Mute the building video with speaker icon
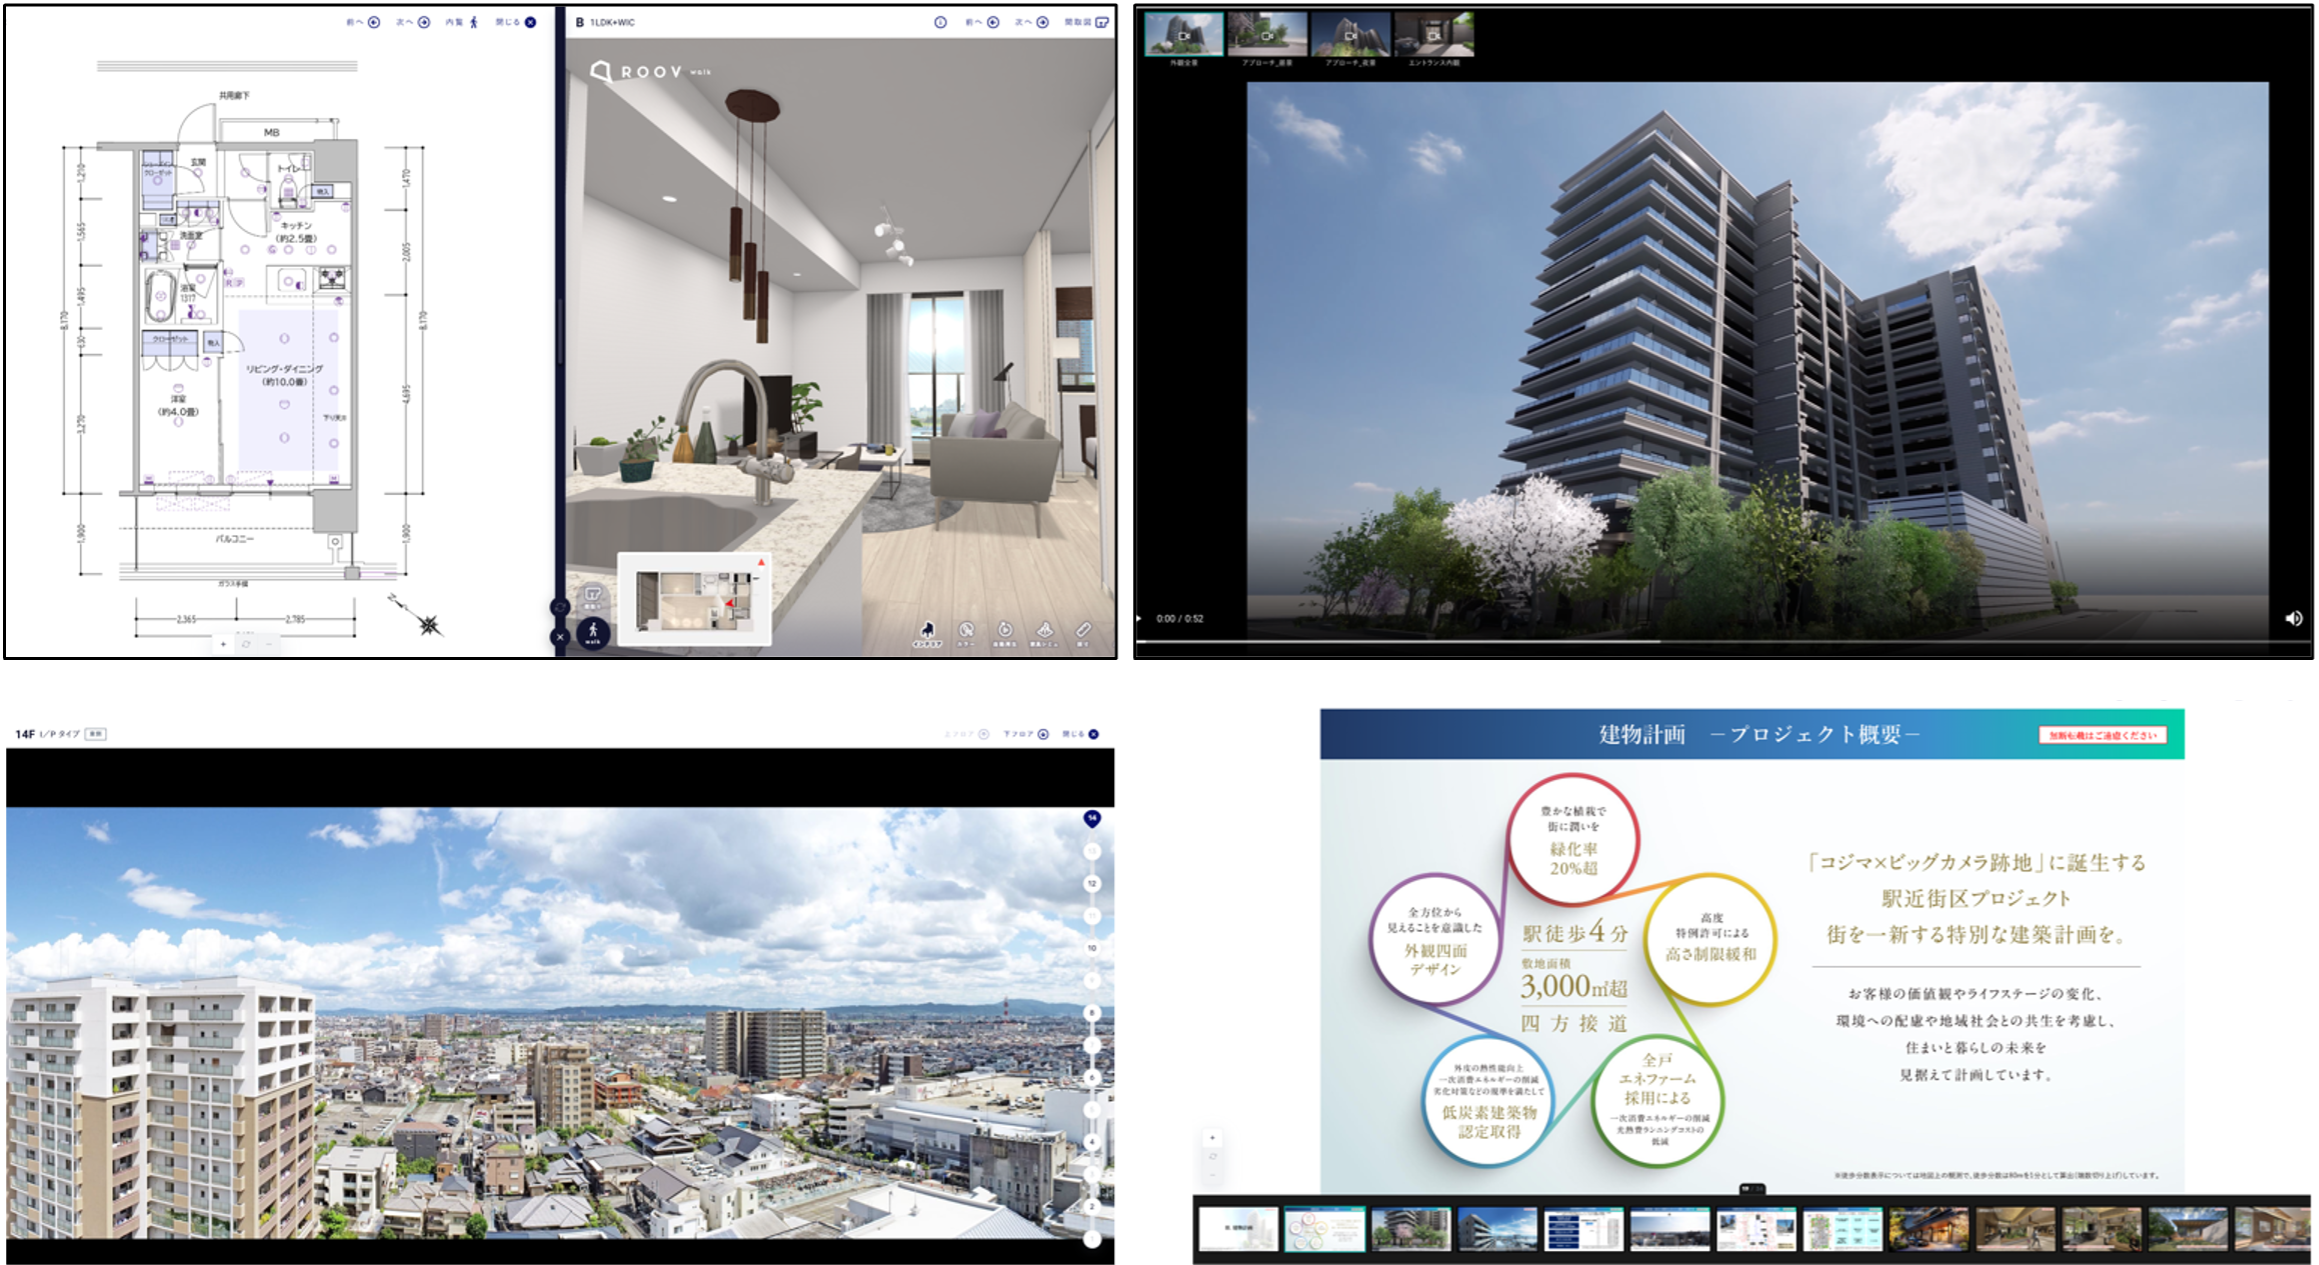2319x1265 pixels. pyautogui.click(x=2293, y=618)
